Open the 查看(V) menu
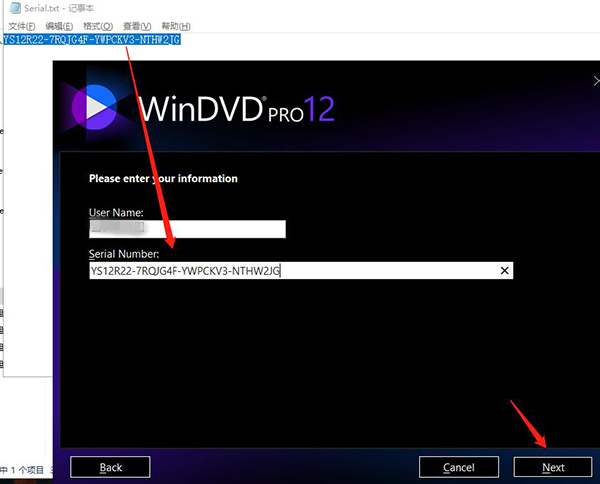This screenshot has height=484, width=600. 137,25
